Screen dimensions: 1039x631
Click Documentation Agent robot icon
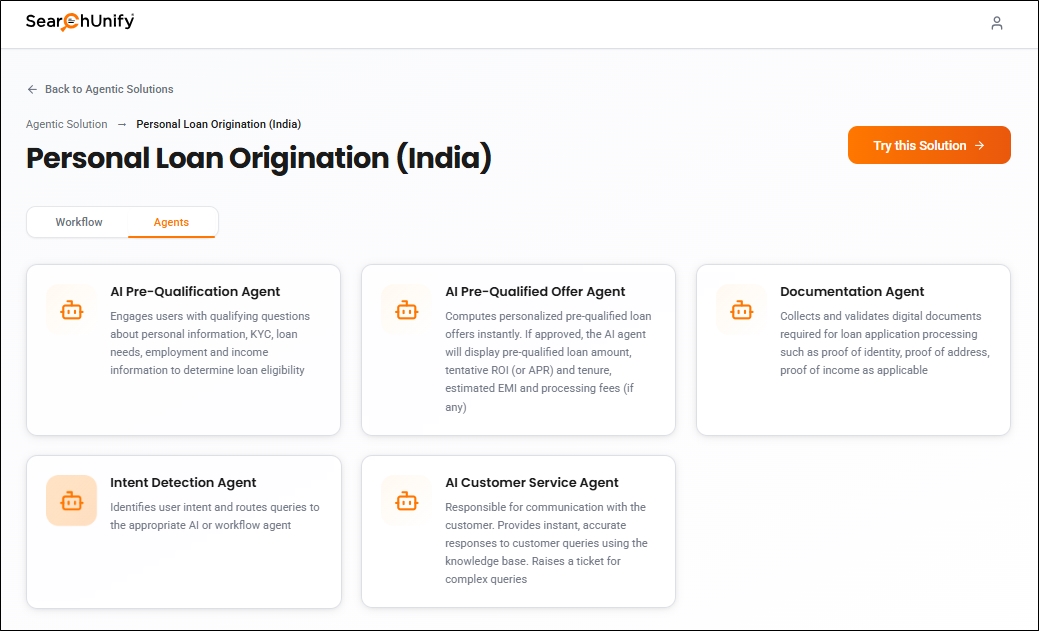[741, 310]
